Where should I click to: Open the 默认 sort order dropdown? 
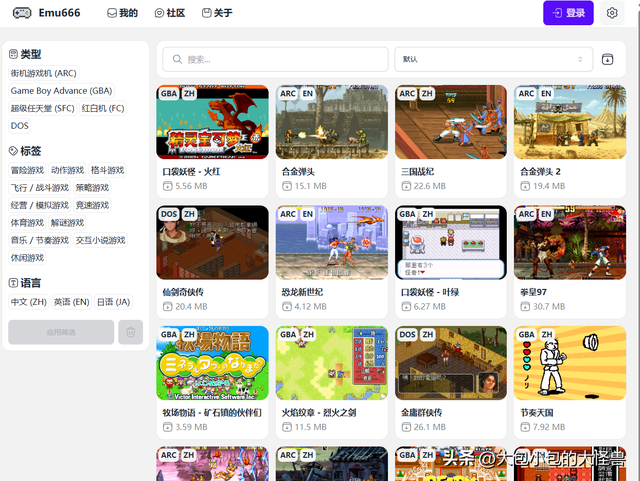tap(493, 59)
